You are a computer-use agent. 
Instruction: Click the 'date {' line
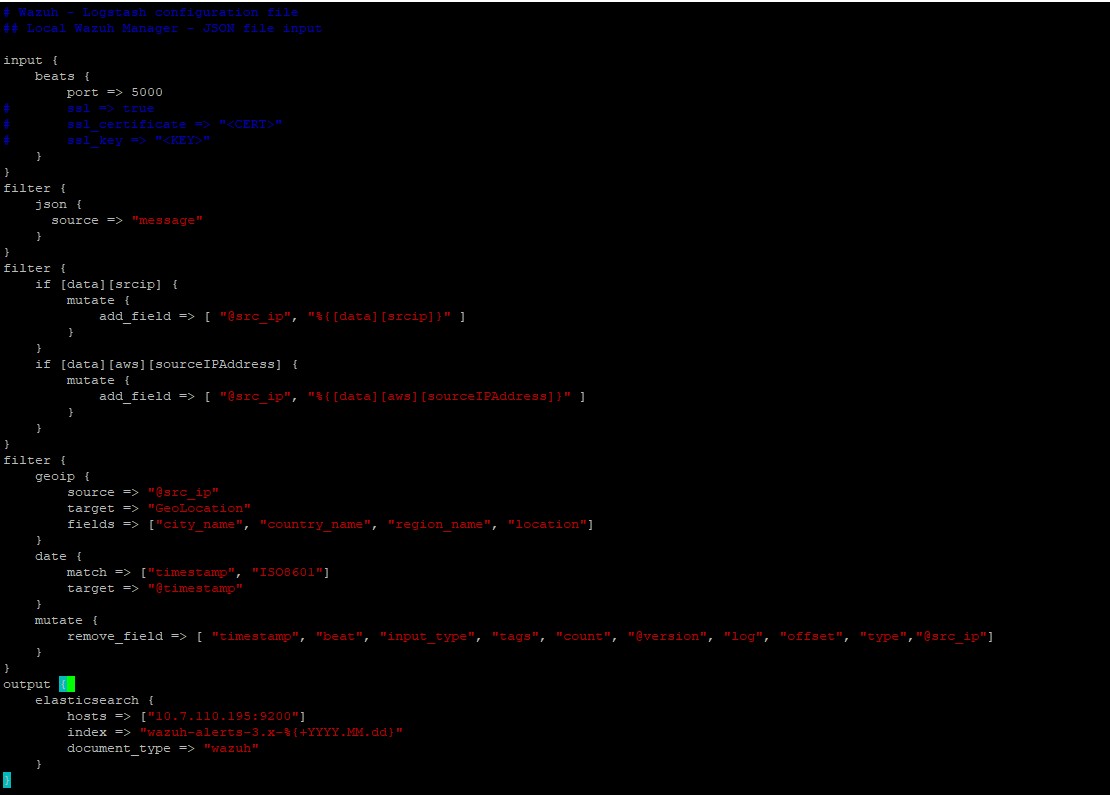59,556
